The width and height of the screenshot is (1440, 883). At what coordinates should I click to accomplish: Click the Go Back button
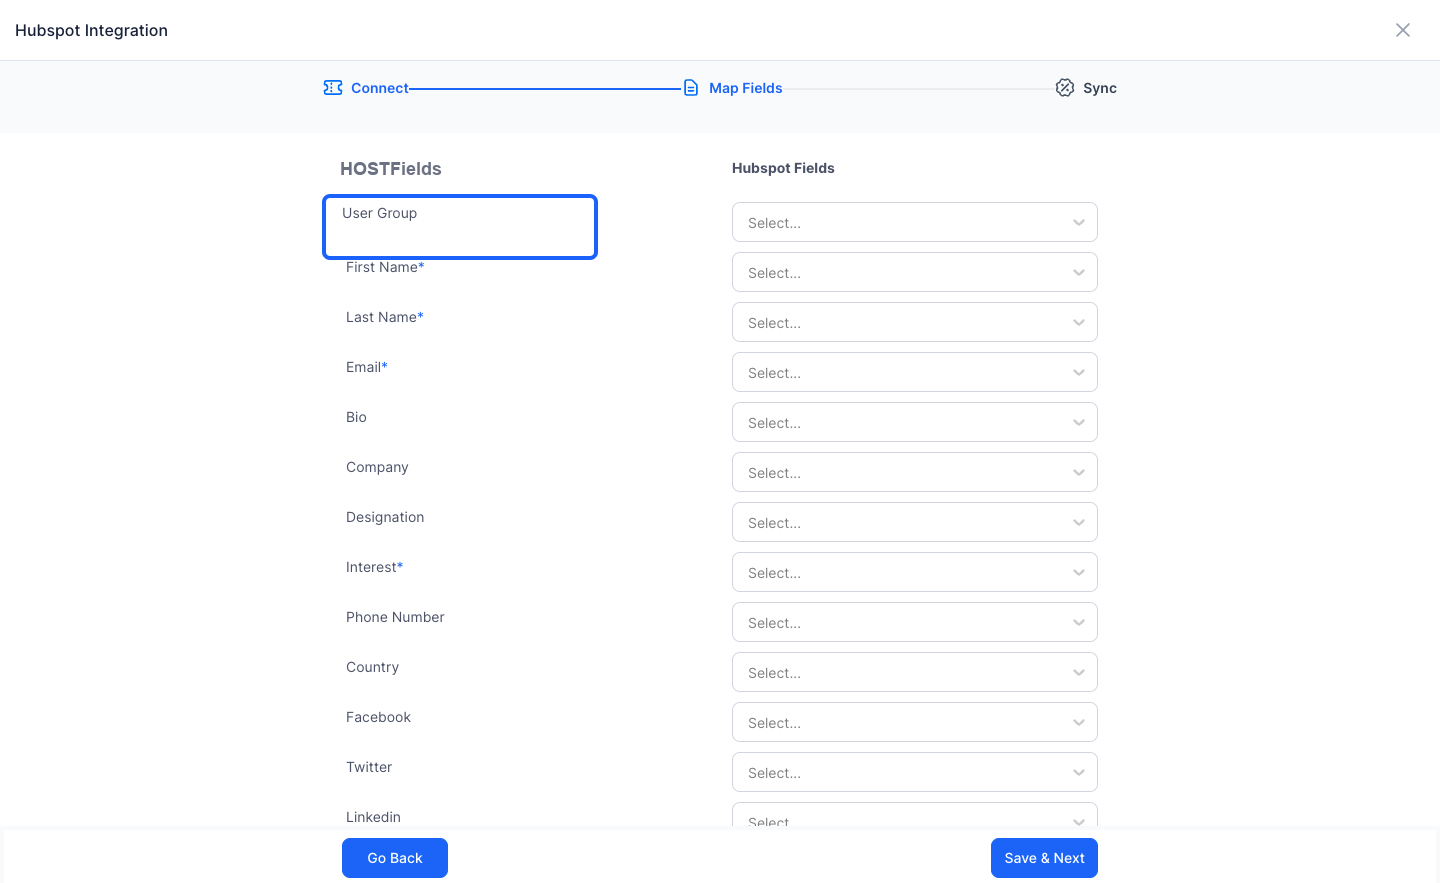pos(395,858)
